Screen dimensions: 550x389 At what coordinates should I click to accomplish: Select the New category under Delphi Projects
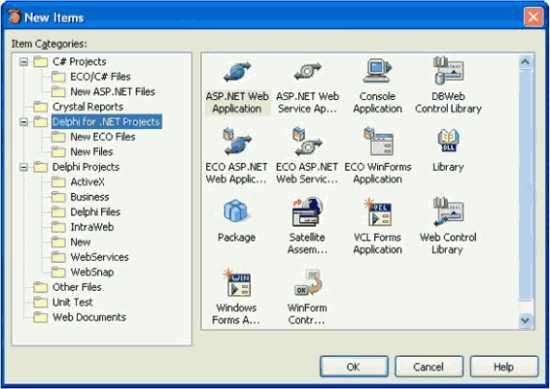click(x=80, y=242)
